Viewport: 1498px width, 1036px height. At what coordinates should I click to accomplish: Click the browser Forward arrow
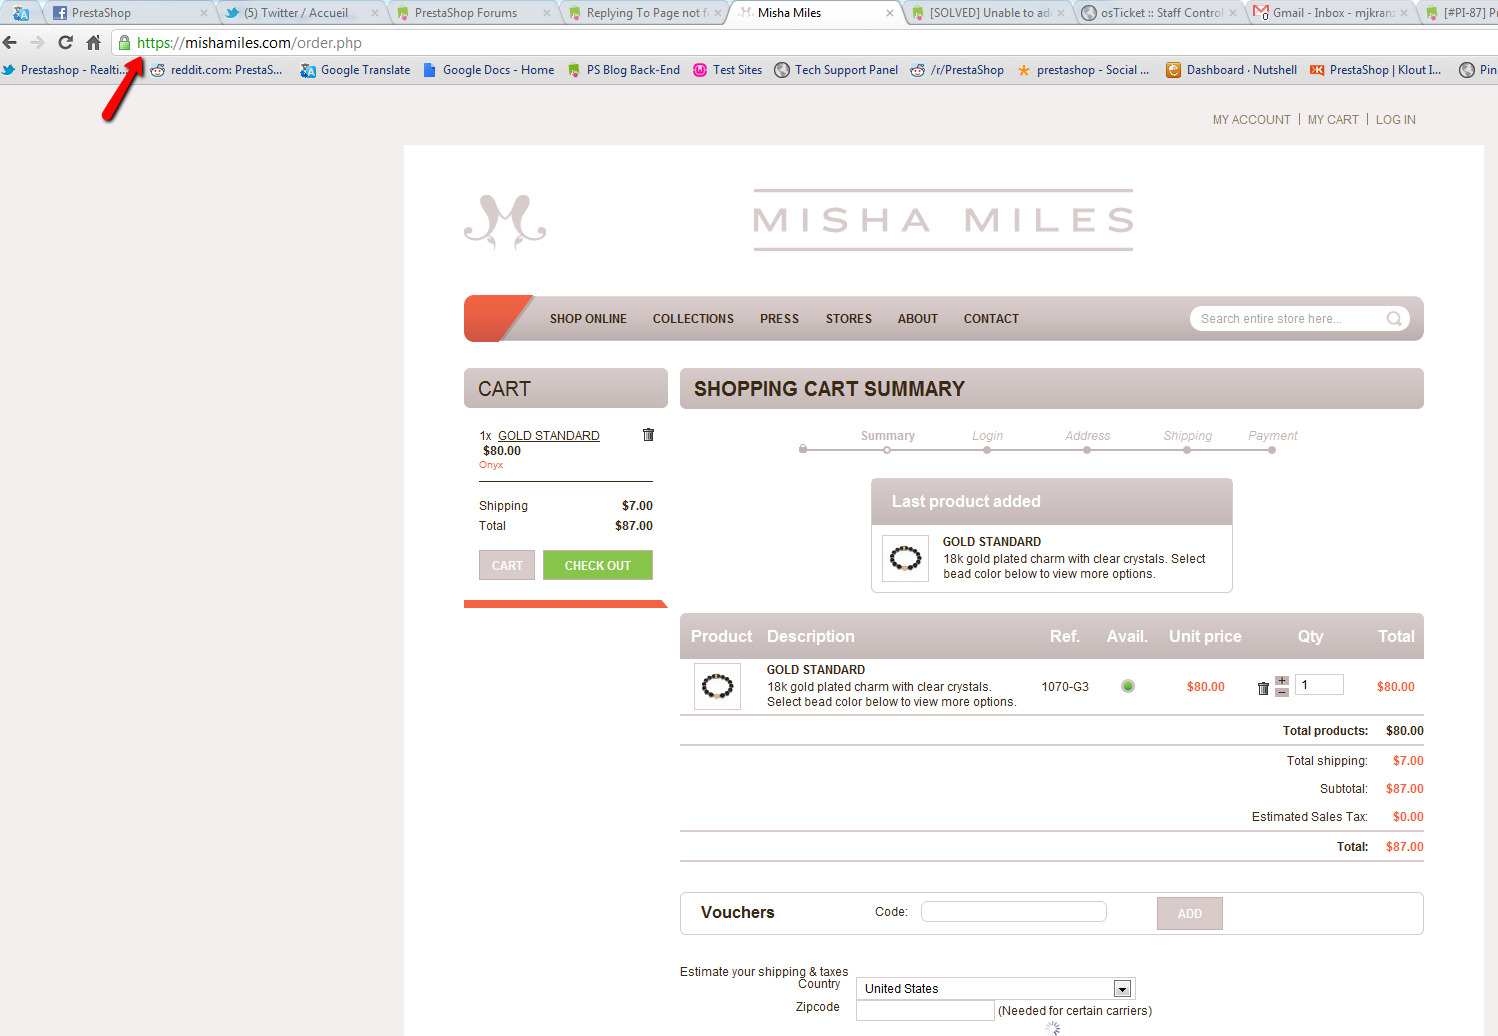coord(37,43)
